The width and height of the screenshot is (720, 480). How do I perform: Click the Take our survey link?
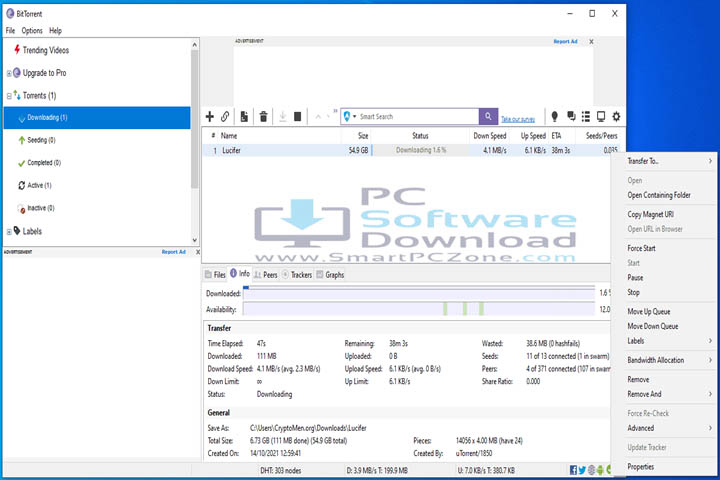click(518, 119)
